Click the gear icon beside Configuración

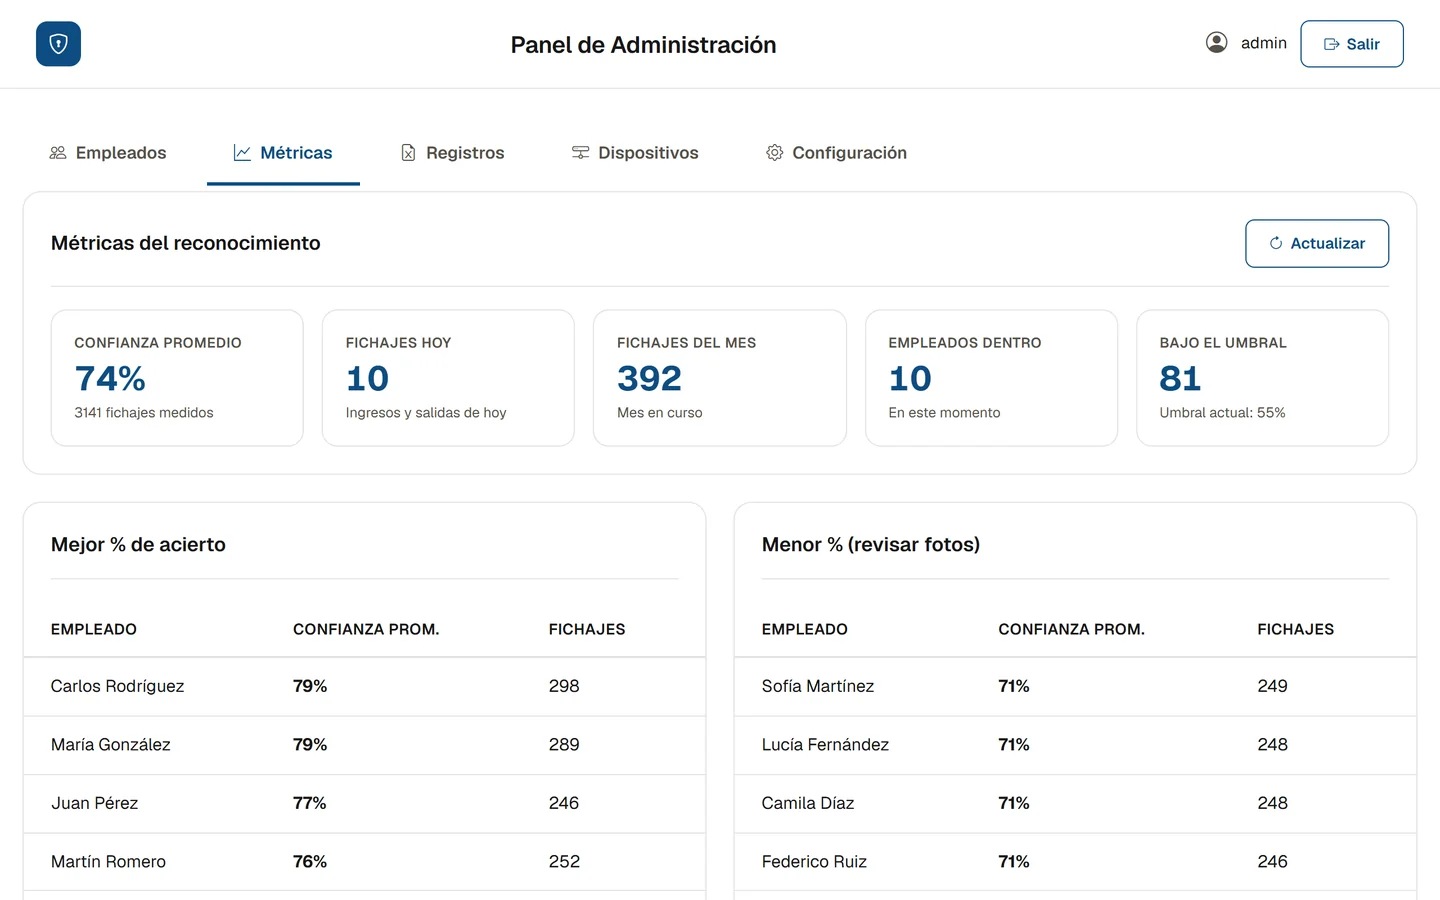[x=774, y=153]
